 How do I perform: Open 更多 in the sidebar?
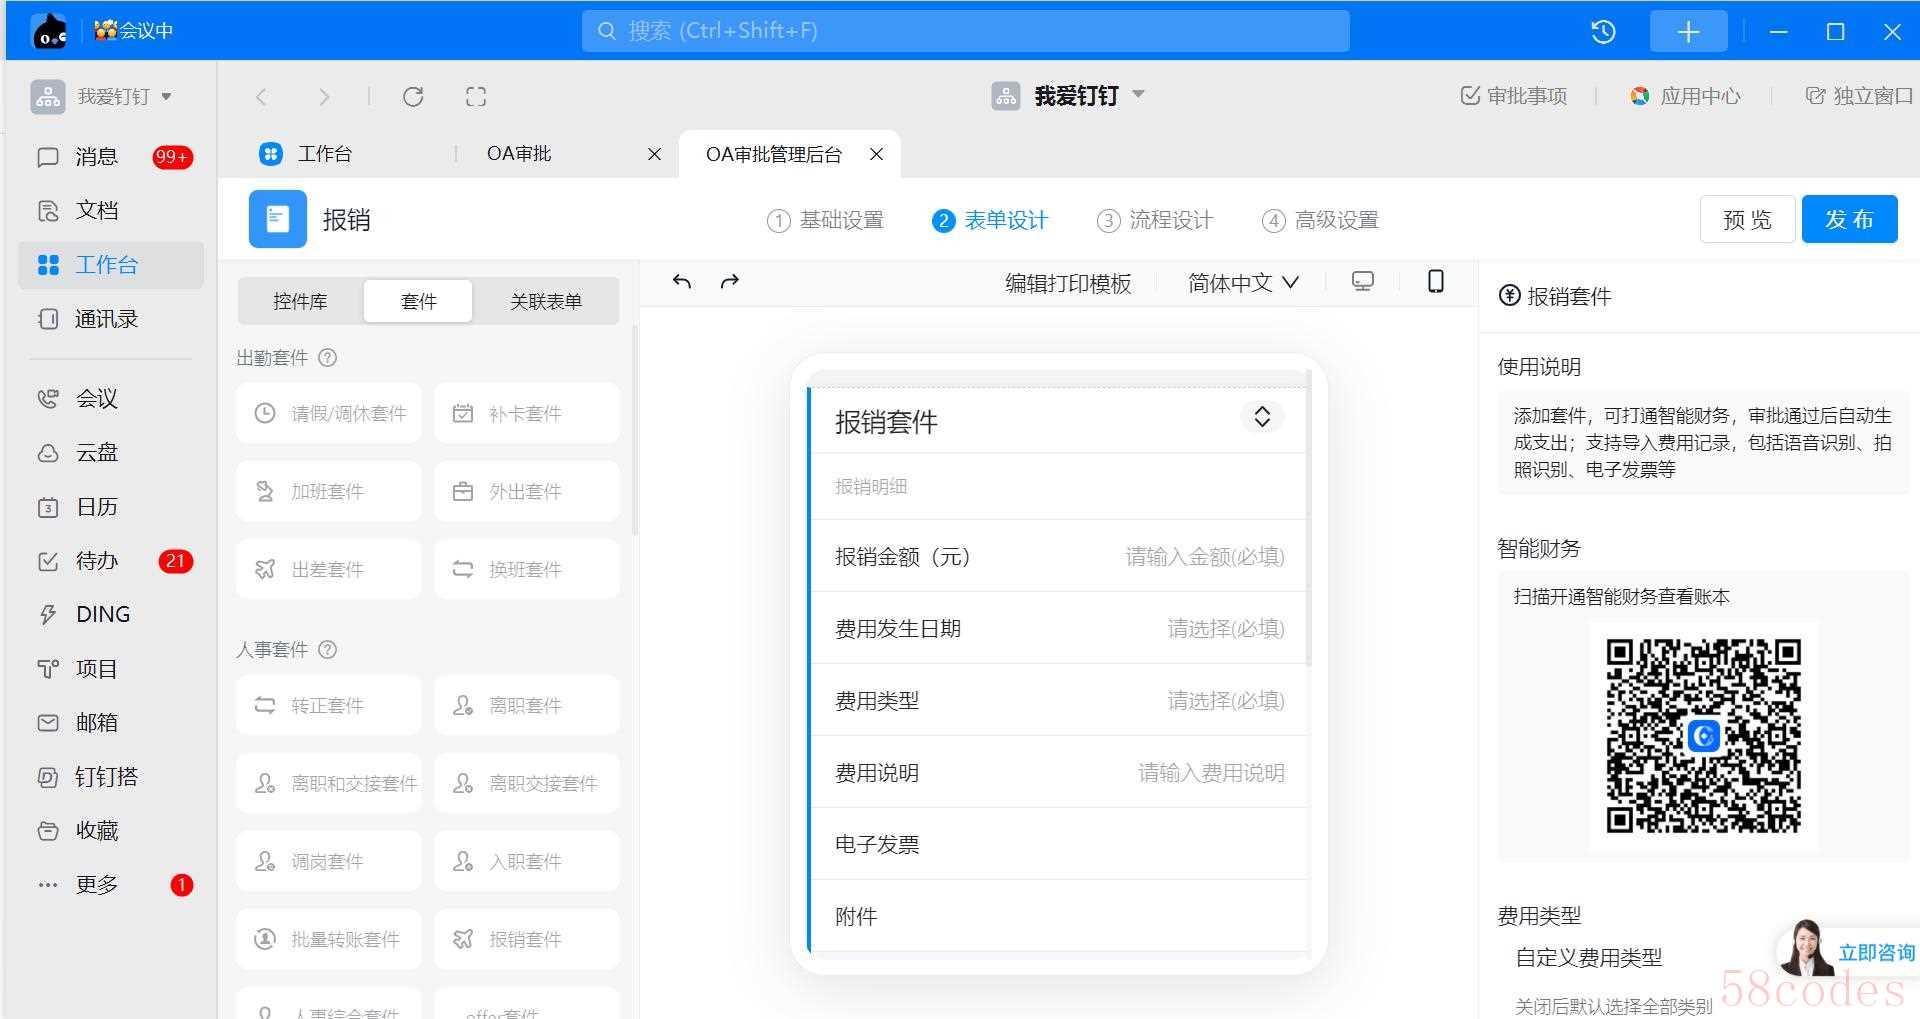[111, 885]
